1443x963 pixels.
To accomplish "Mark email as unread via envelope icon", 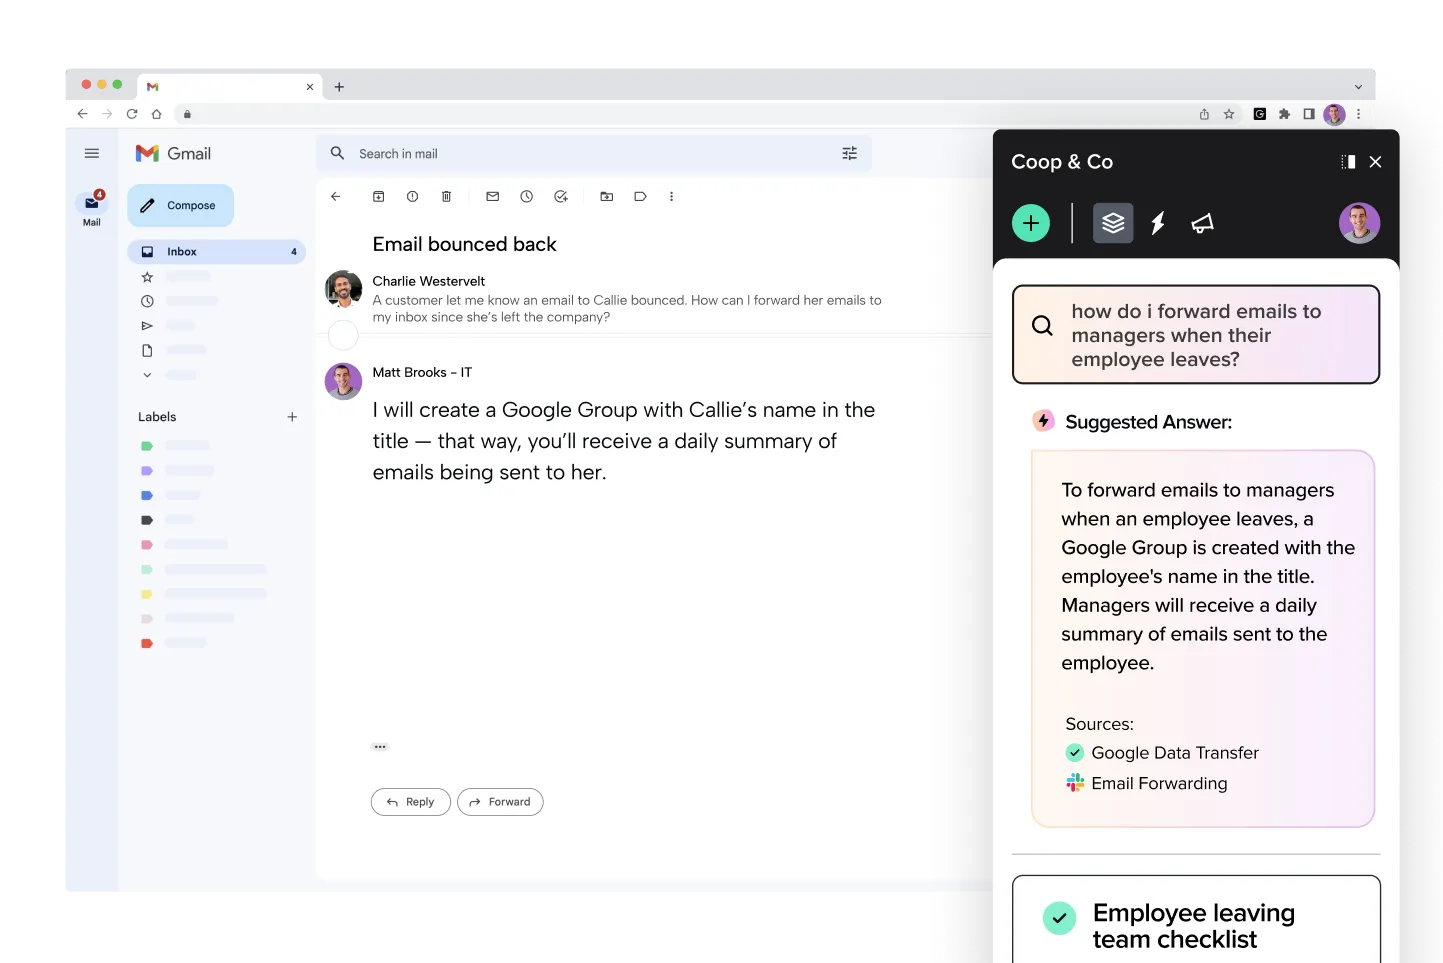I will pyautogui.click(x=492, y=196).
